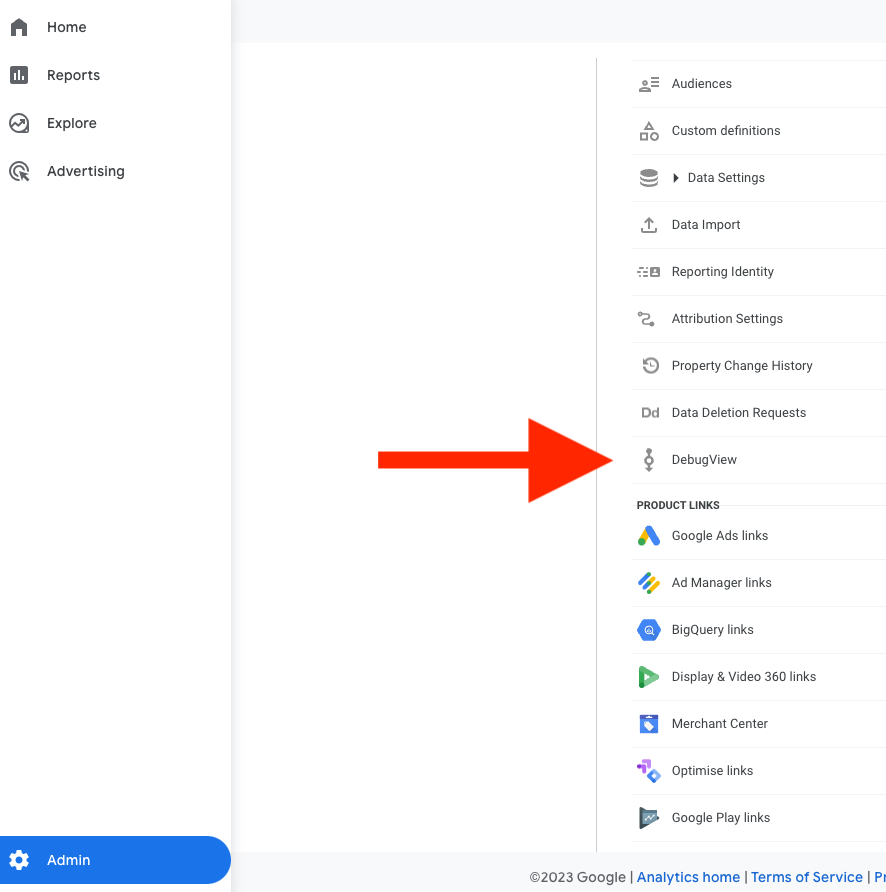This screenshot has height=892, width=886.
Task: Open Home in the sidebar
Action: [x=67, y=27]
